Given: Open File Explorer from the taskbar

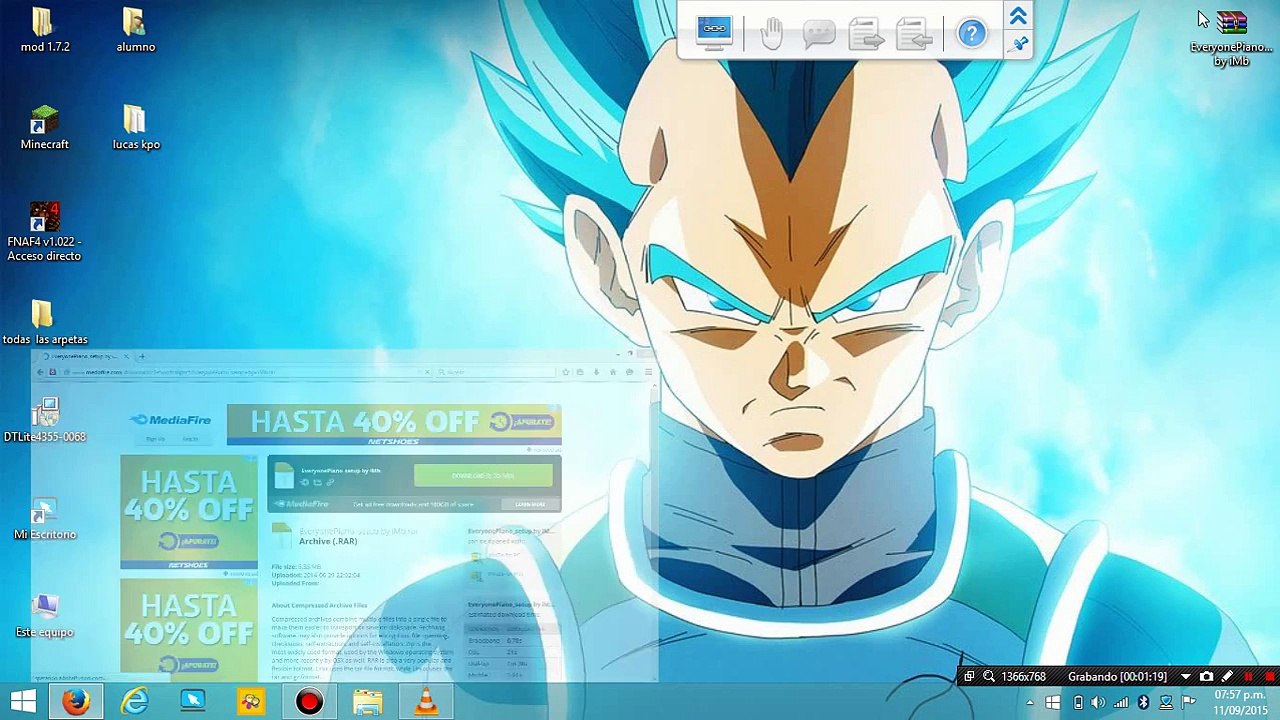Looking at the screenshot, I should (x=367, y=702).
